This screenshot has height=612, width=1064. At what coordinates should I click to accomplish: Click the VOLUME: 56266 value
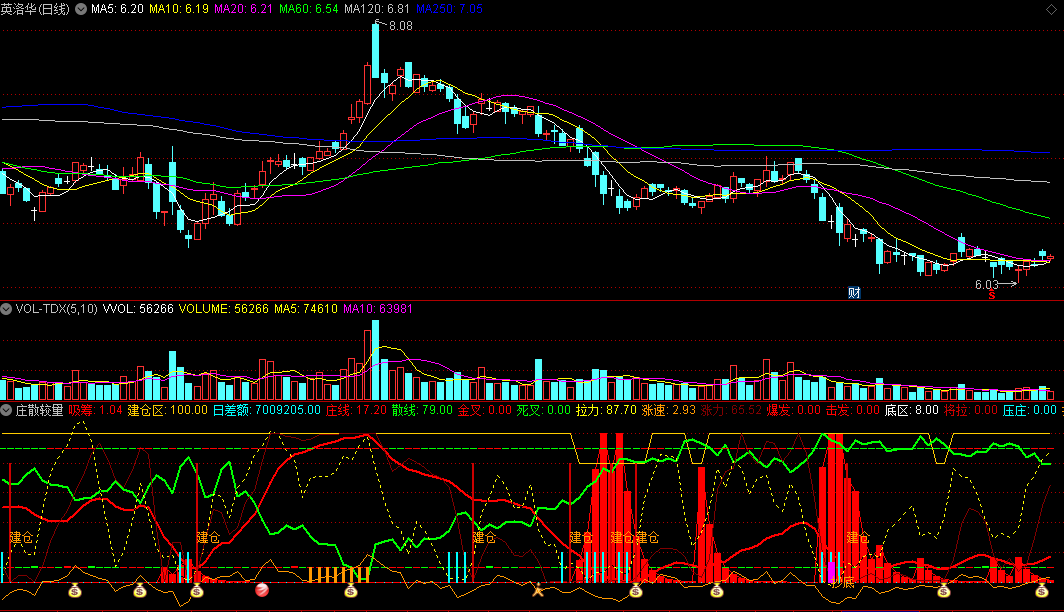pyautogui.click(x=223, y=309)
